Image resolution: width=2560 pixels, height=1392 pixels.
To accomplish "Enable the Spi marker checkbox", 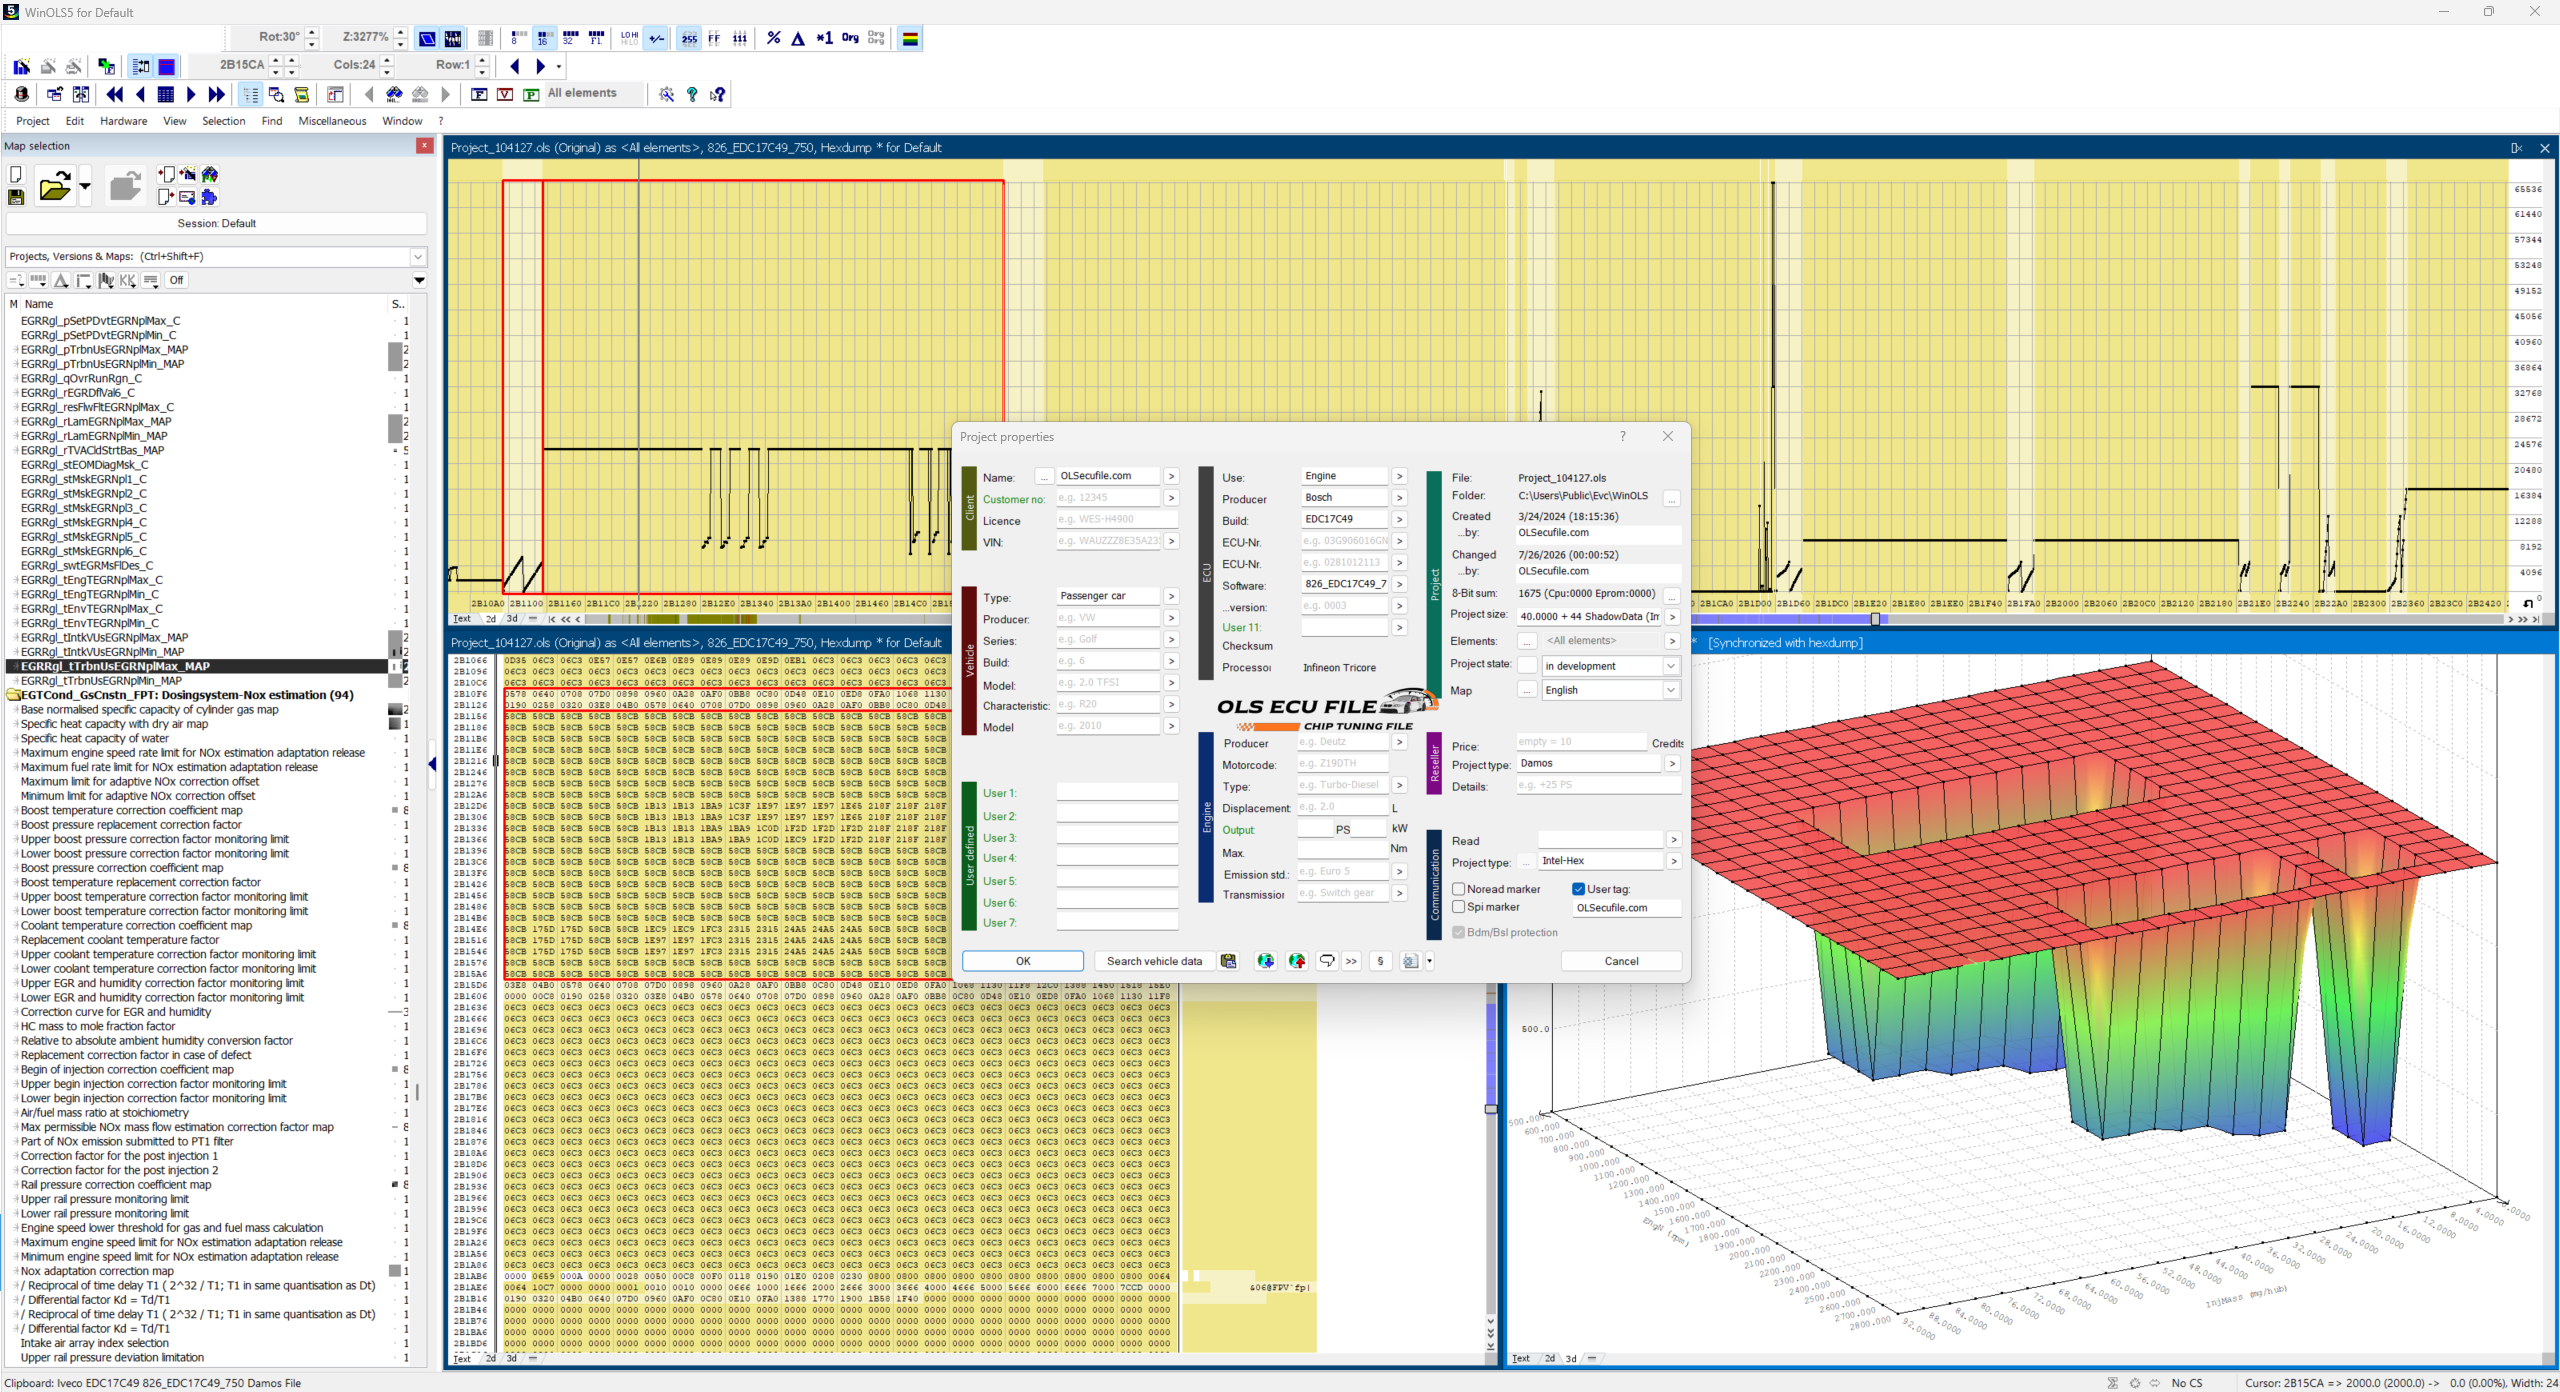I will pyautogui.click(x=1459, y=907).
